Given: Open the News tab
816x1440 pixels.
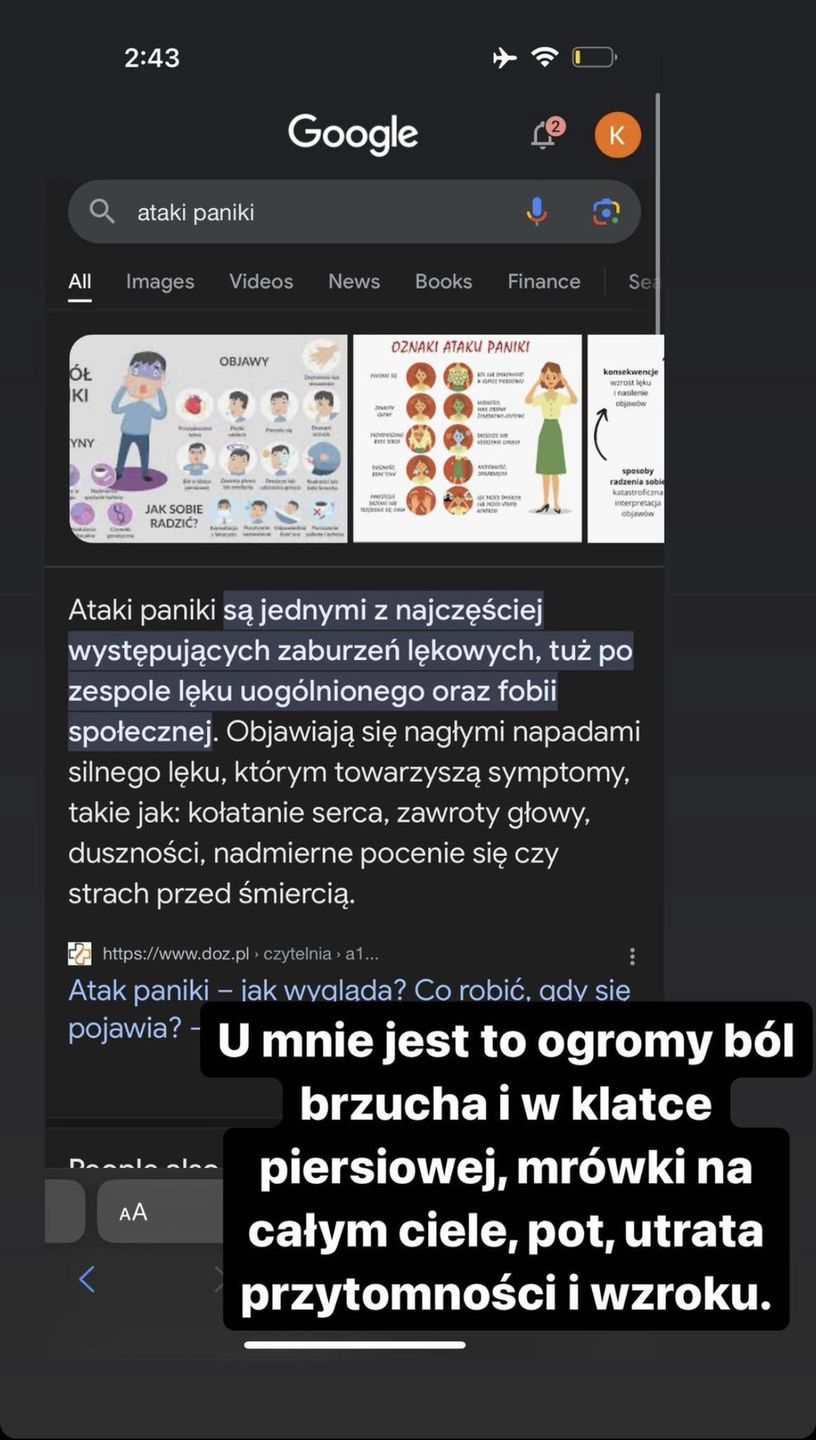Looking at the screenshot, I should 354,282.
